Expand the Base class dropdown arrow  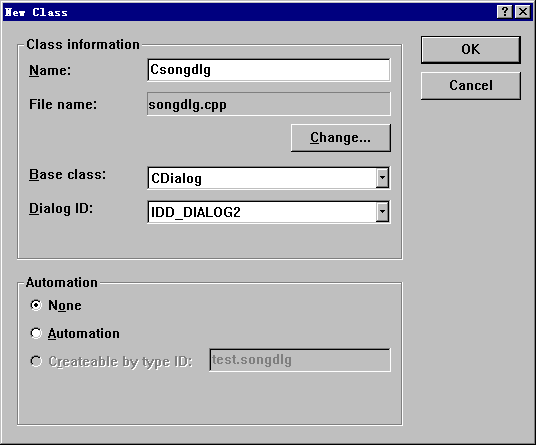click(382, 178)
